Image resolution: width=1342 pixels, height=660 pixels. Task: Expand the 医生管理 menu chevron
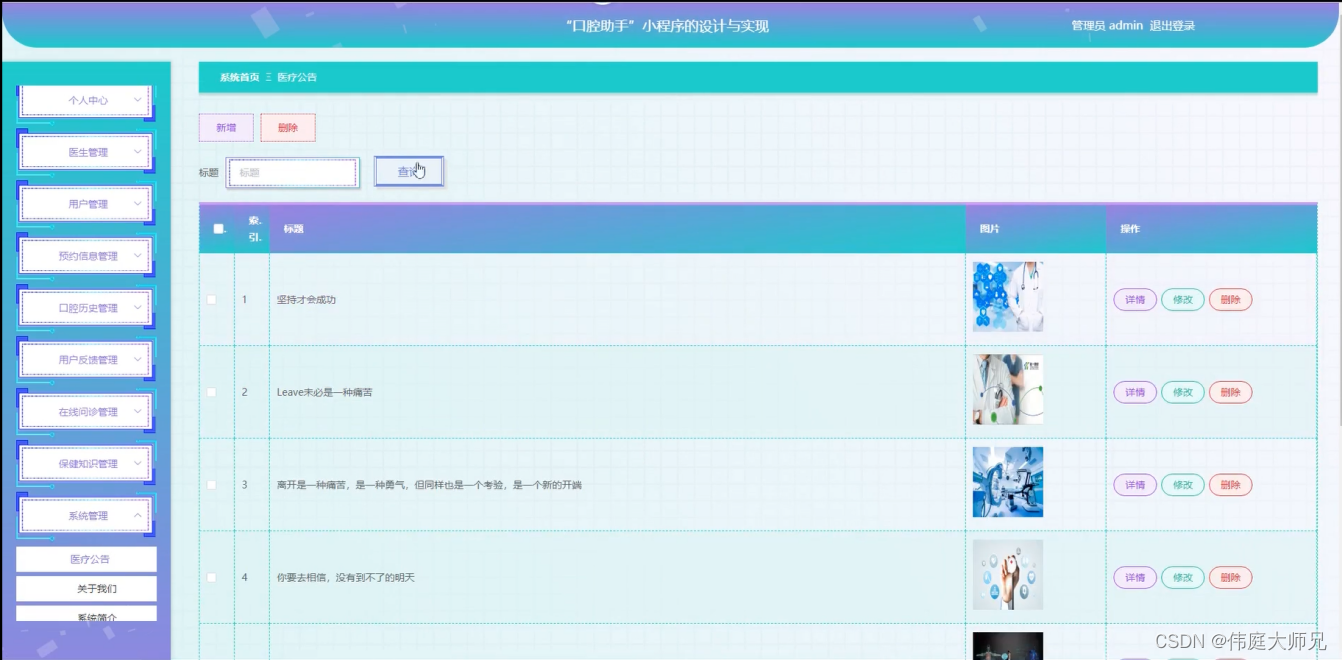click(x=137, y=152)
